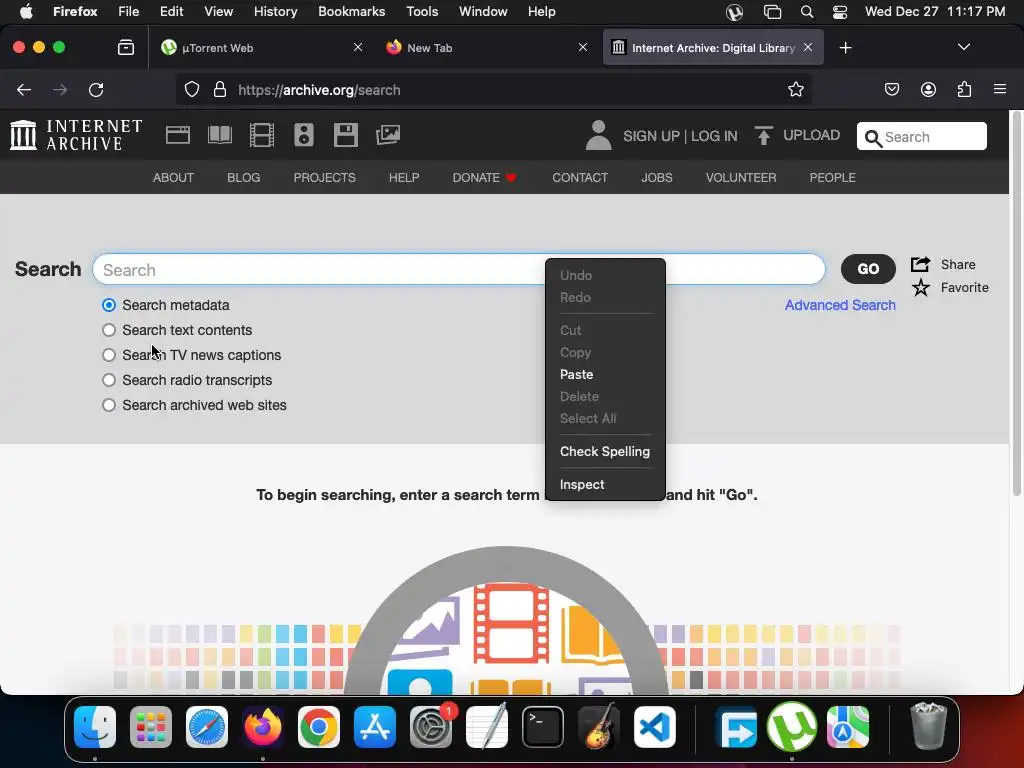Open the Video film icon in Archive header
This screenshot has width=1024, height=768.
click(262, 135)
